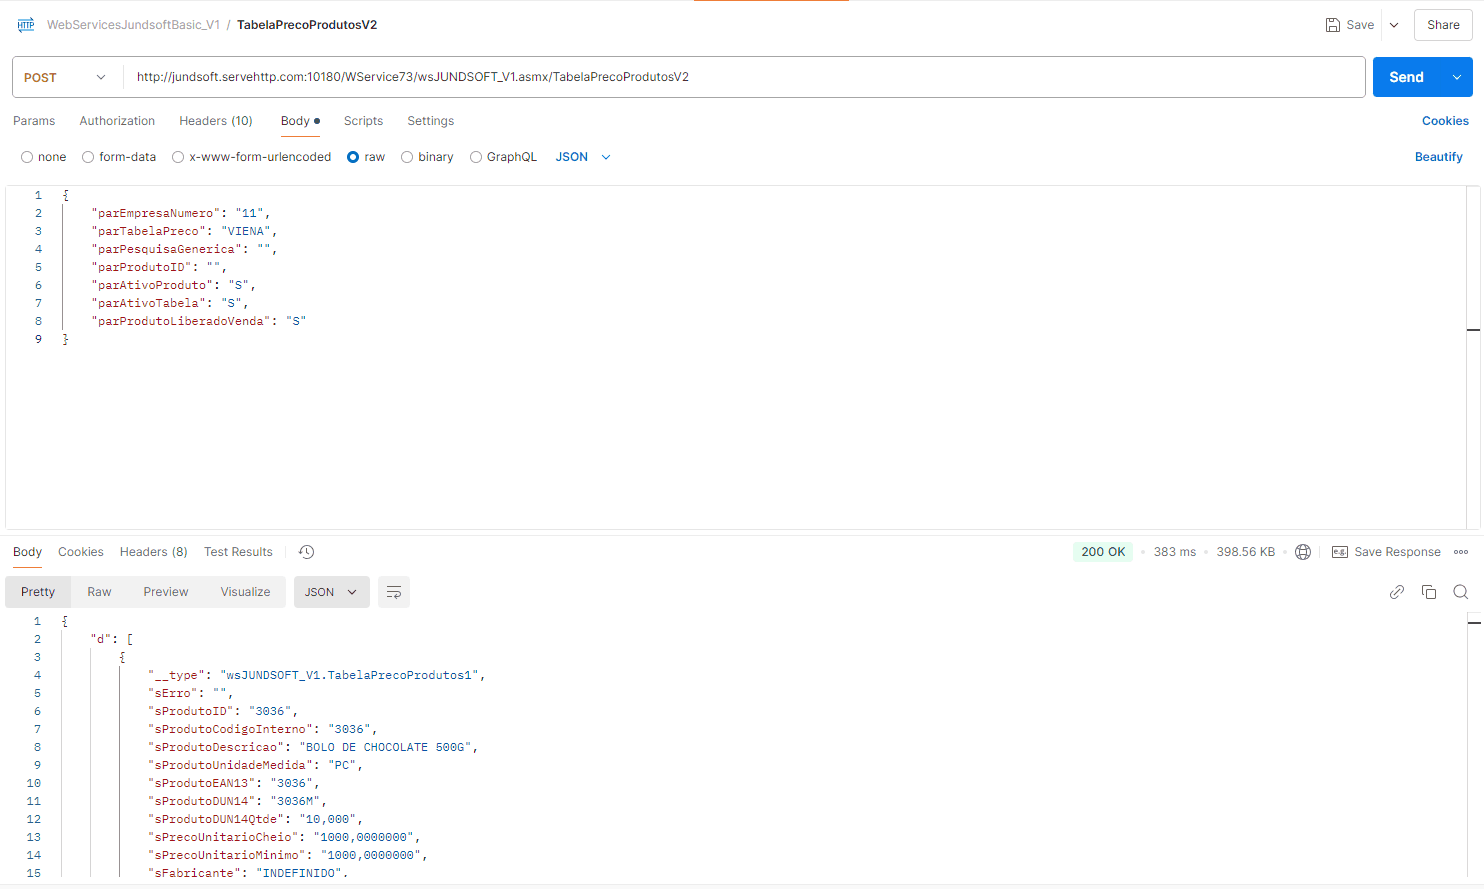Click the "parEmpresaNumero": "11" line
Viewport: 1484px width, 889px height.
click(181, 213)
